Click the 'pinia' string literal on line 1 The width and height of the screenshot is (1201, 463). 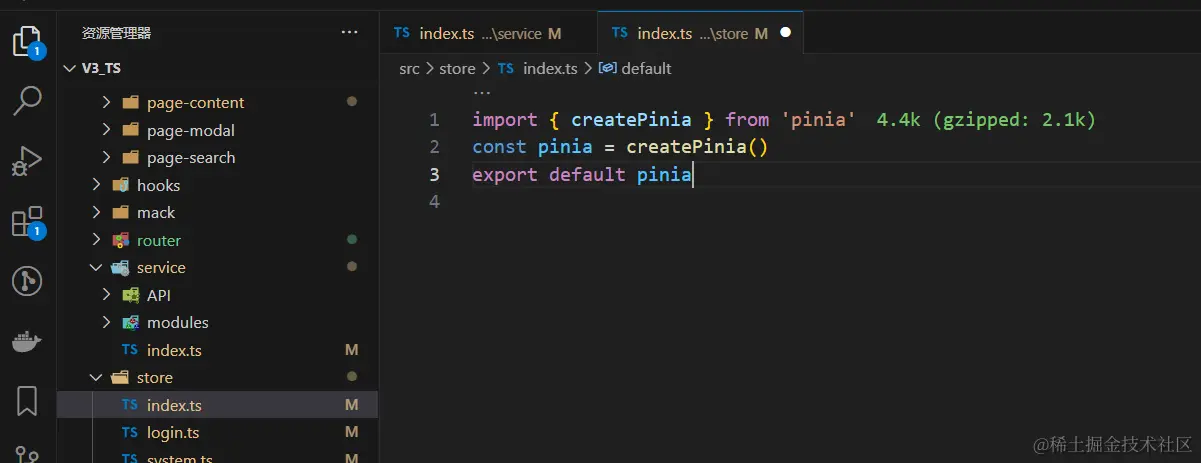(818, 120)
